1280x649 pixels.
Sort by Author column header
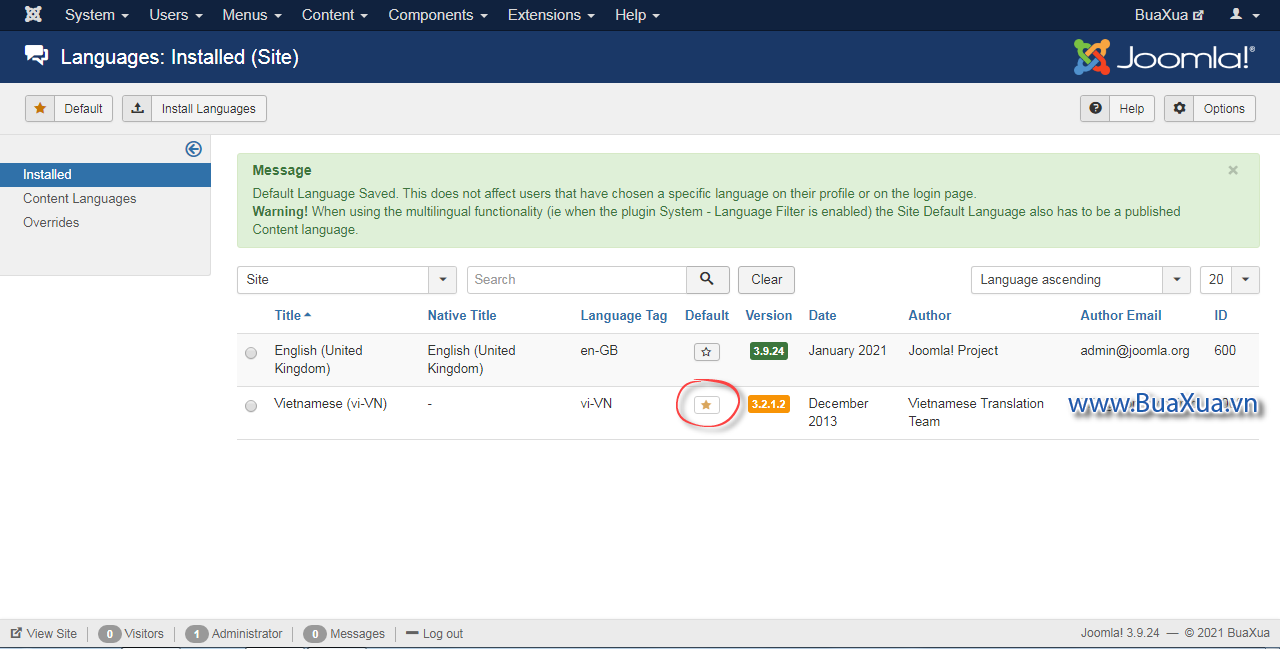point(930,315)
